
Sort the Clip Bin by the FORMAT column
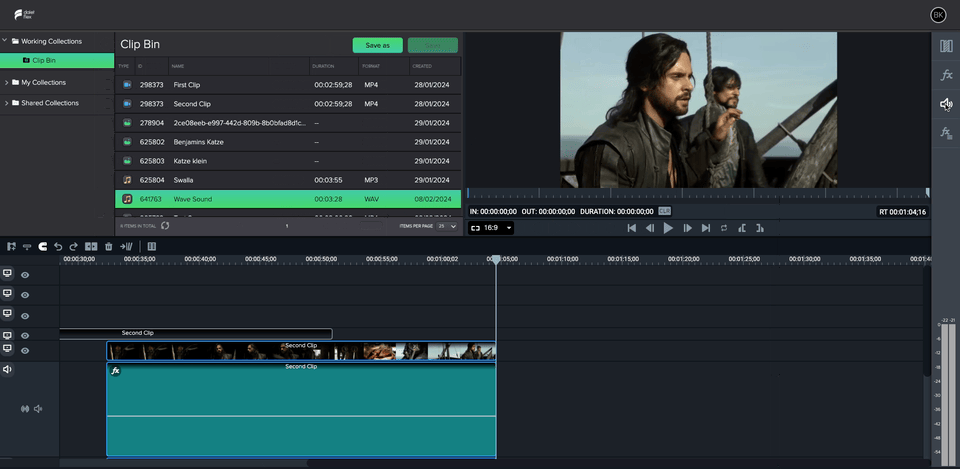(x=371, y=66)
